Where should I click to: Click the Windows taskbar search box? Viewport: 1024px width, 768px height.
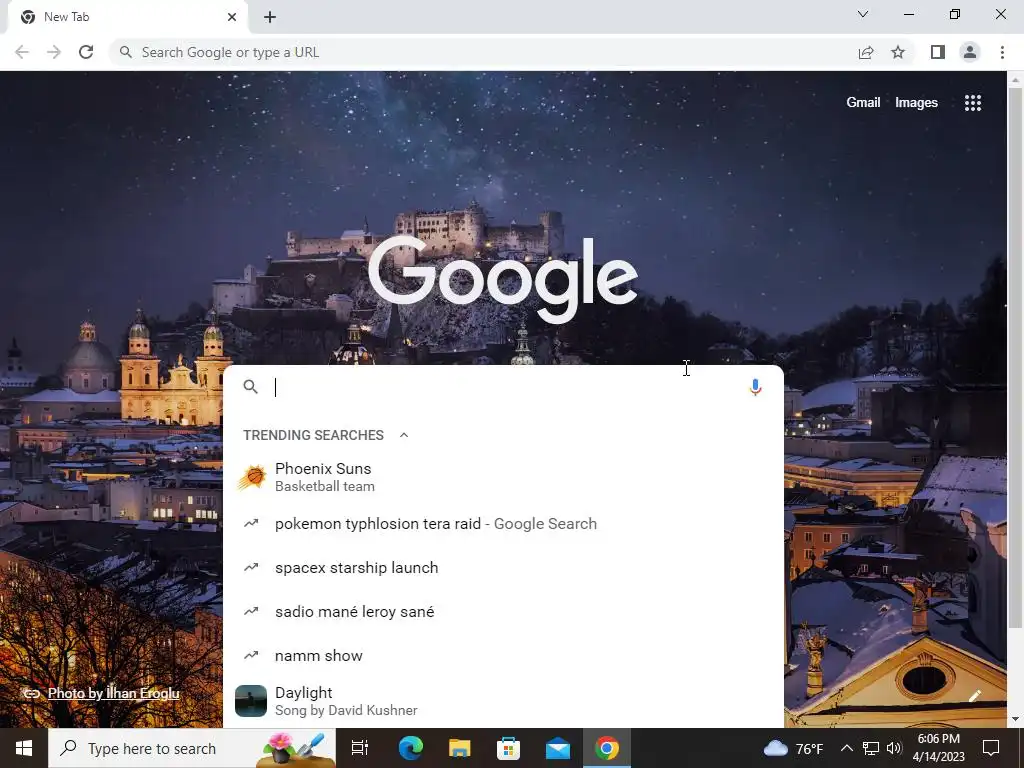(x=192, y=748)
